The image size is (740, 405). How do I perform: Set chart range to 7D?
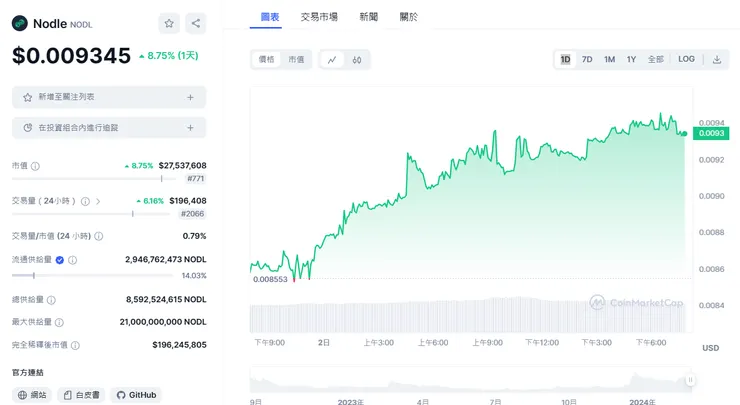(587, 59)
